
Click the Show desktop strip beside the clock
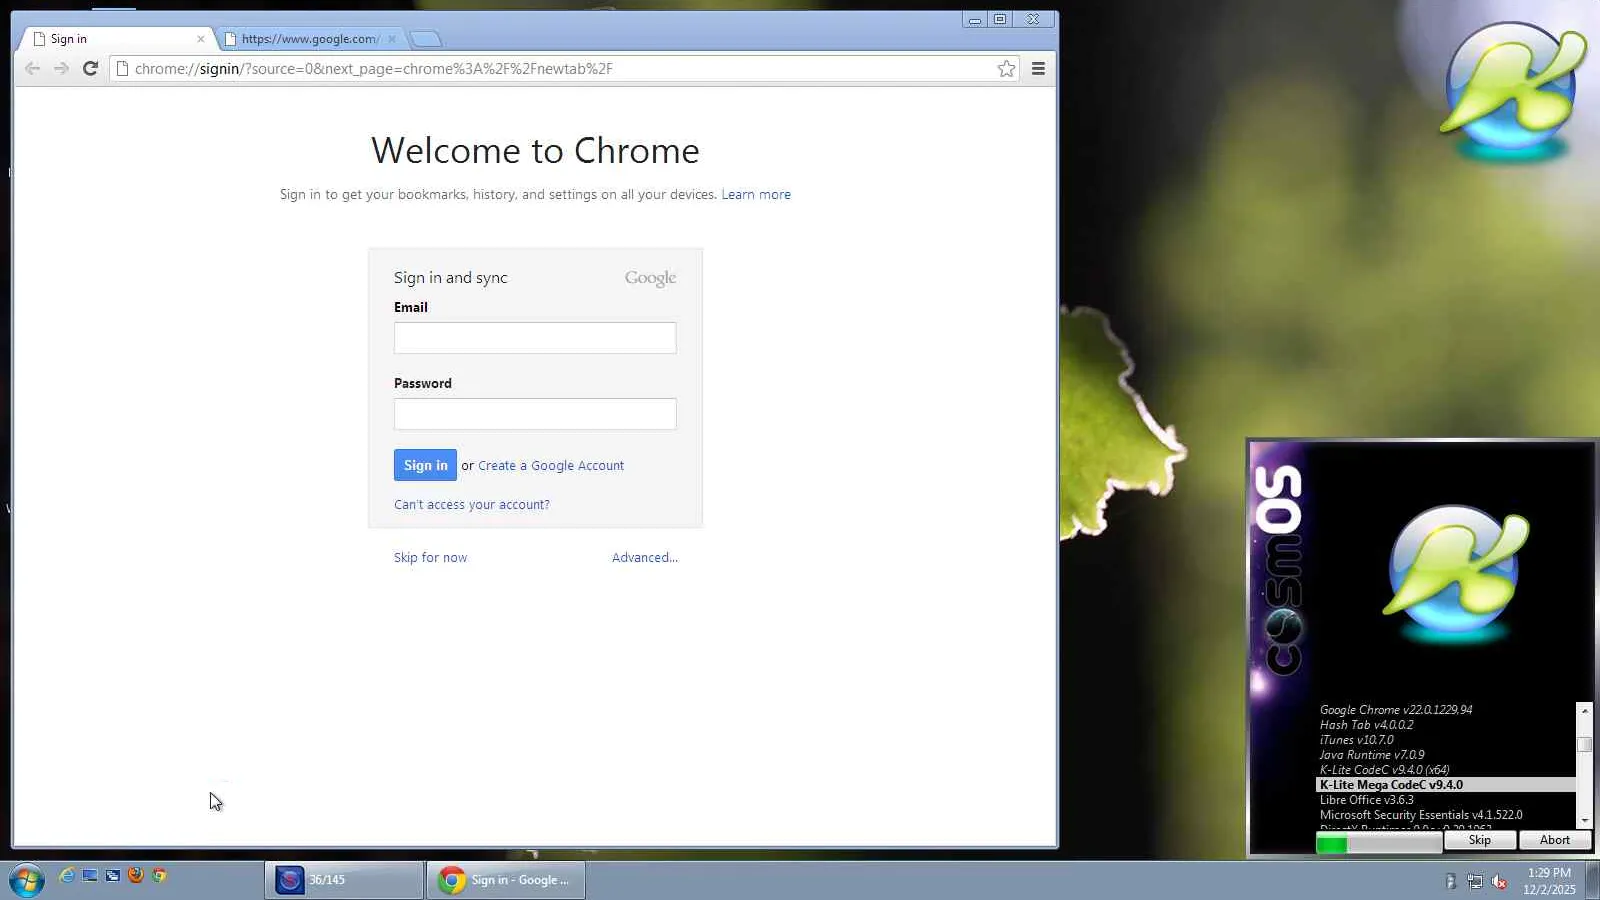tap(1592, 881)
